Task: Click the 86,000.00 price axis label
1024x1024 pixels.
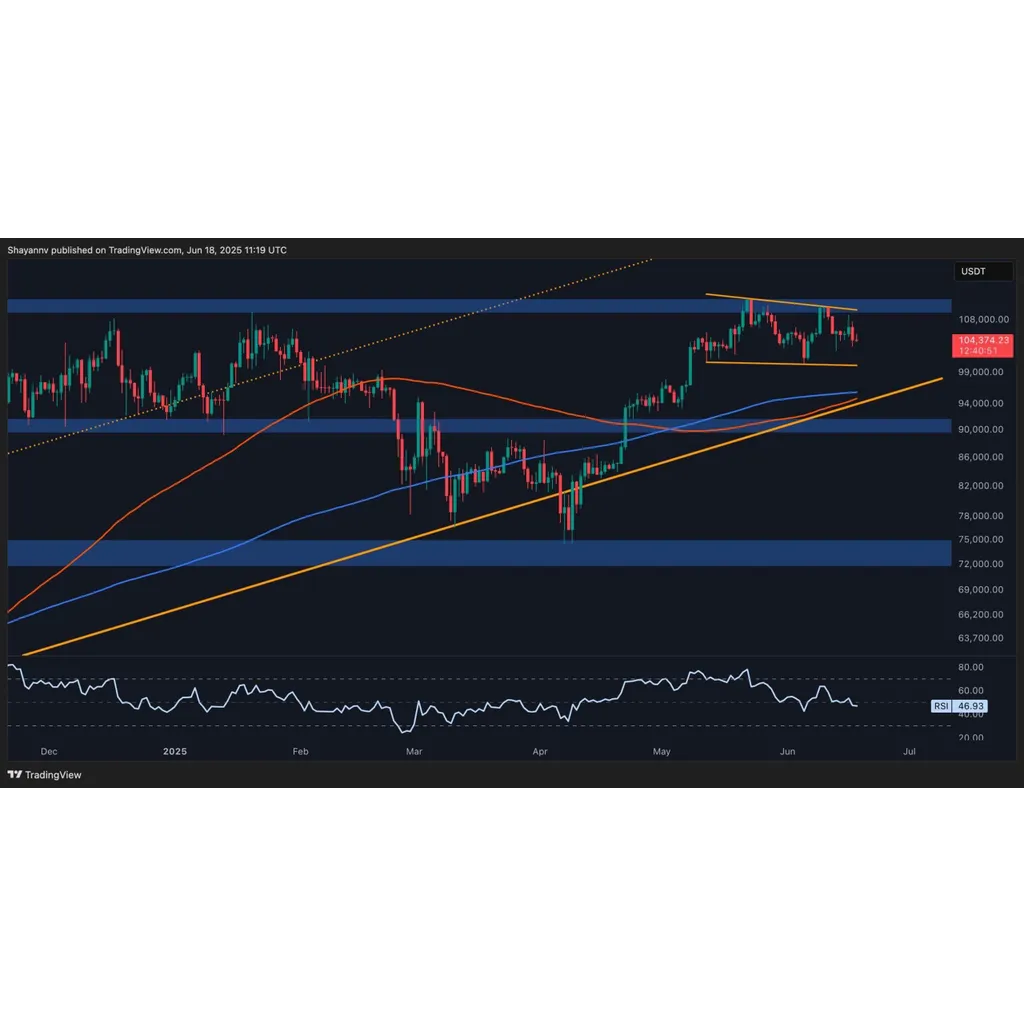Action: 980,456
